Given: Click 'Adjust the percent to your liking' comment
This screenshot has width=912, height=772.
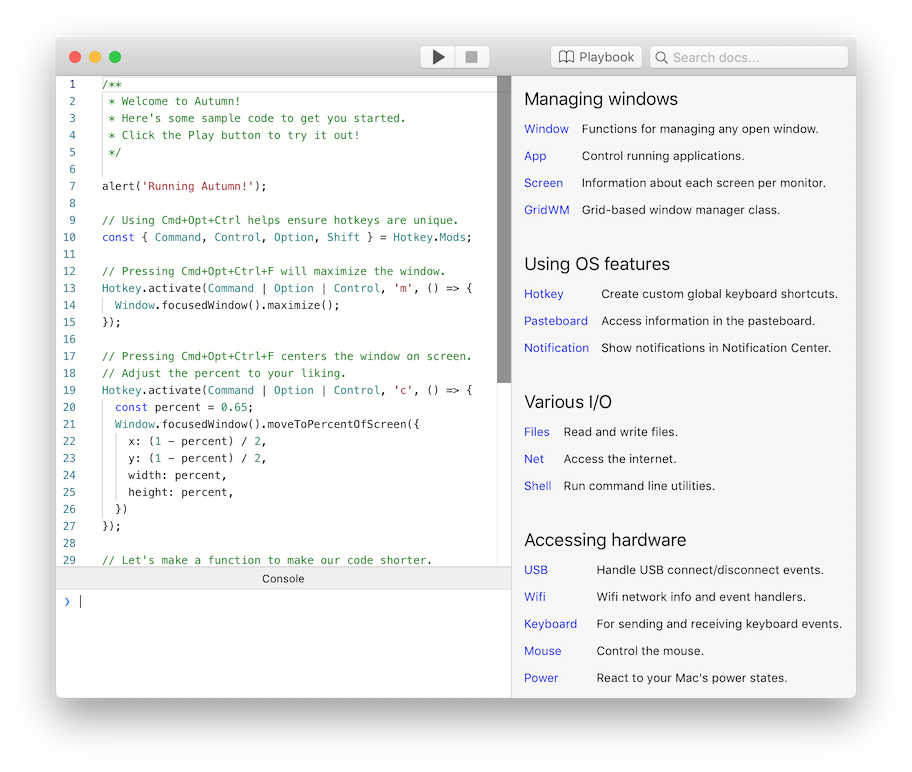Looking at the screenshot, I should pos(224,373).
